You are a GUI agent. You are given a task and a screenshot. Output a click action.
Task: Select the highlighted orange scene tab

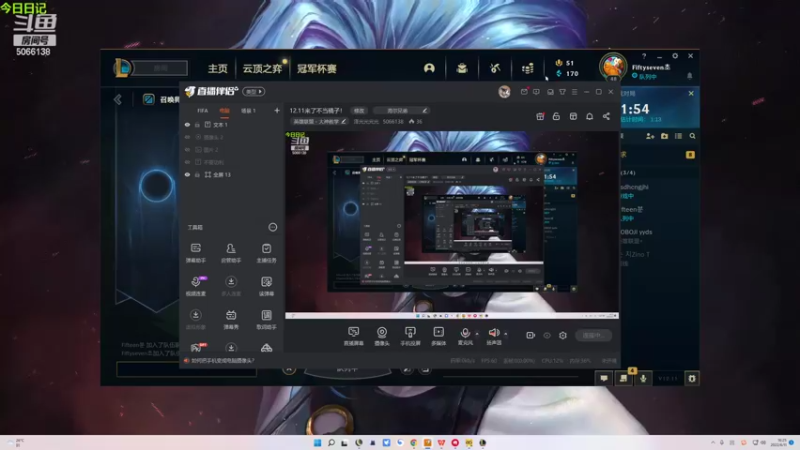click(224, 111)
